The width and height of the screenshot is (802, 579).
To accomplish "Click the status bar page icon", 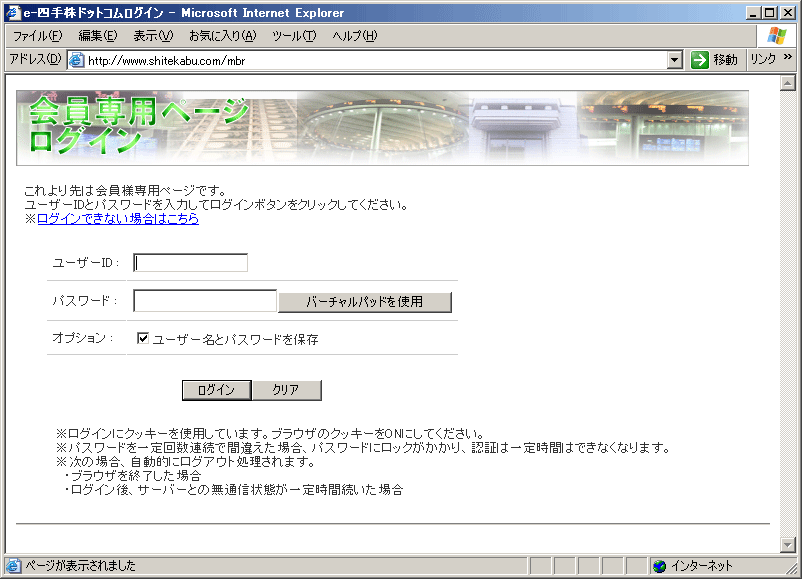I will (13, 566).
